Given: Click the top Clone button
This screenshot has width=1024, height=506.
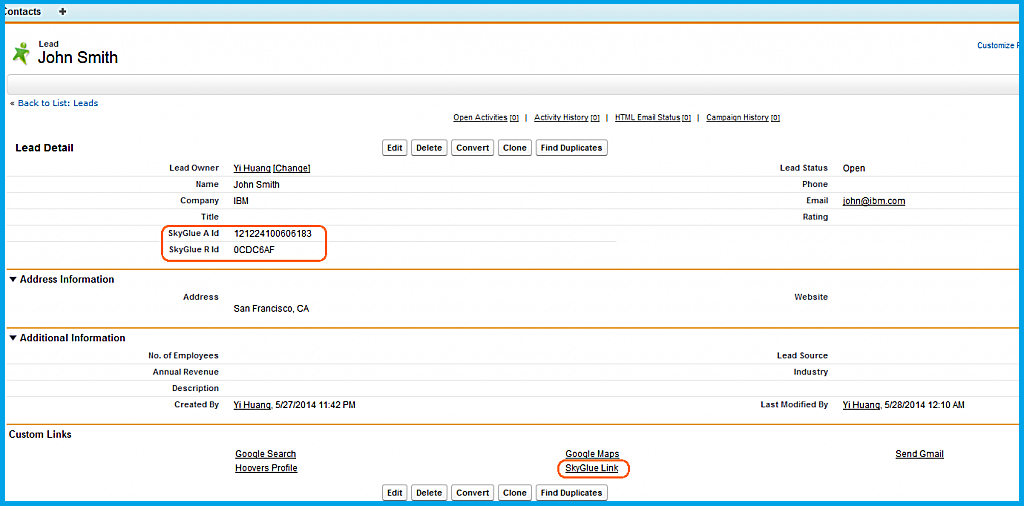Looking at the screenshot, I should [515, 148].
